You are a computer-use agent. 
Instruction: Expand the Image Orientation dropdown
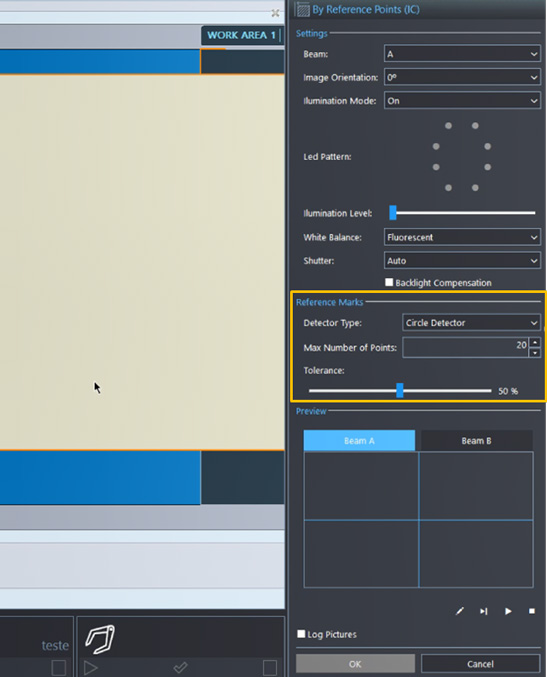[462, 77]
